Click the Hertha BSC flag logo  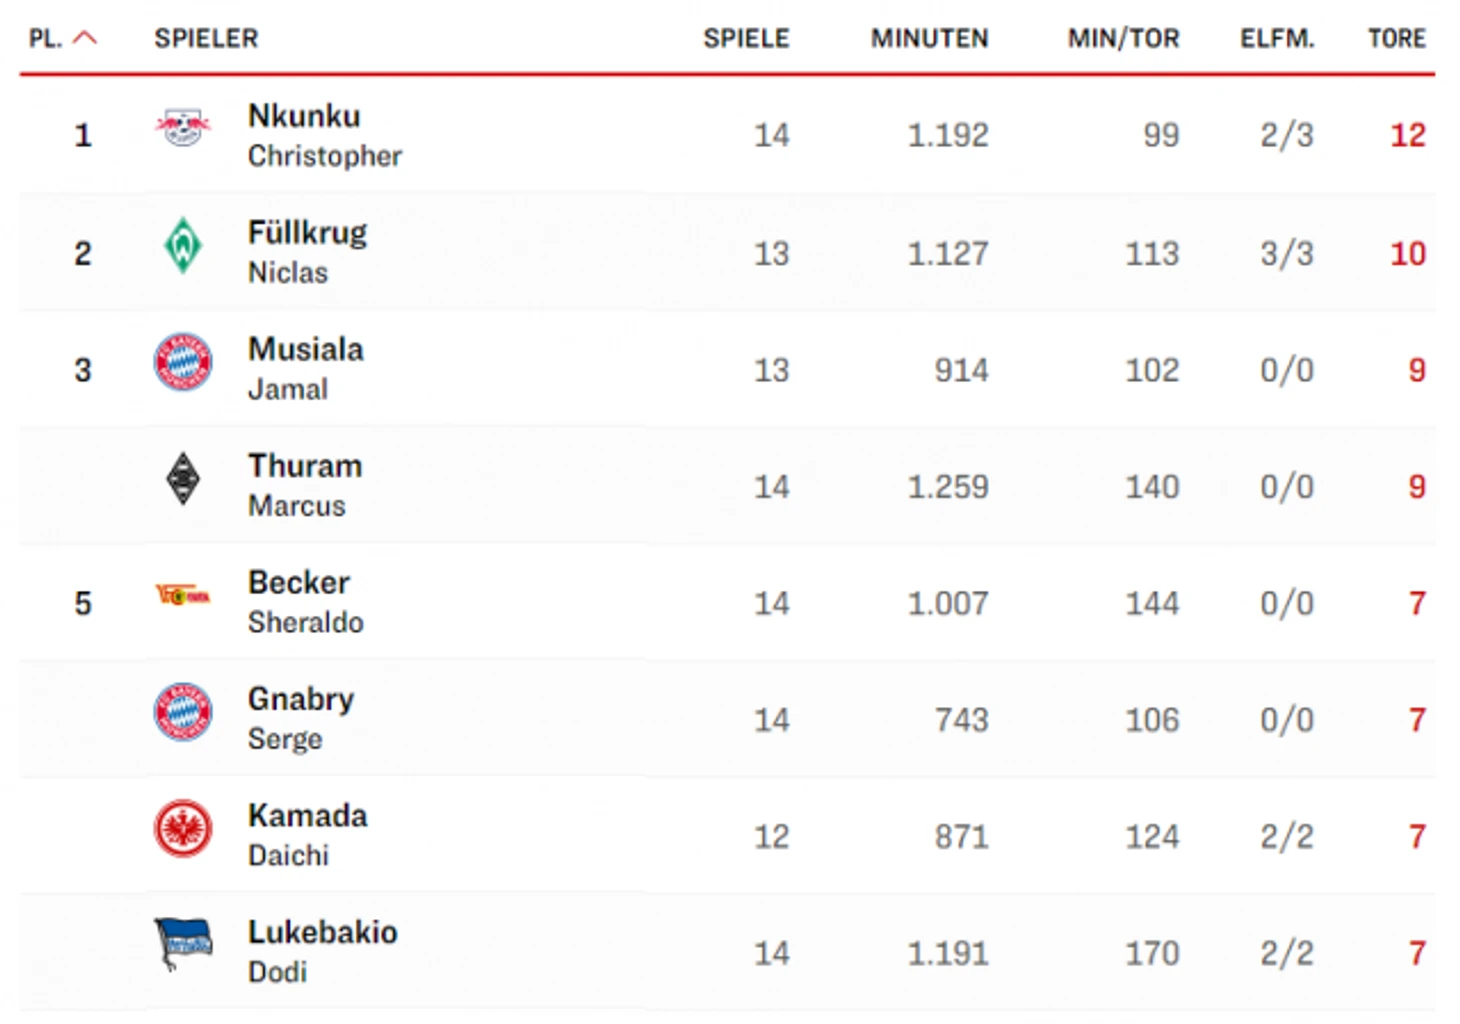click(183, 944)
